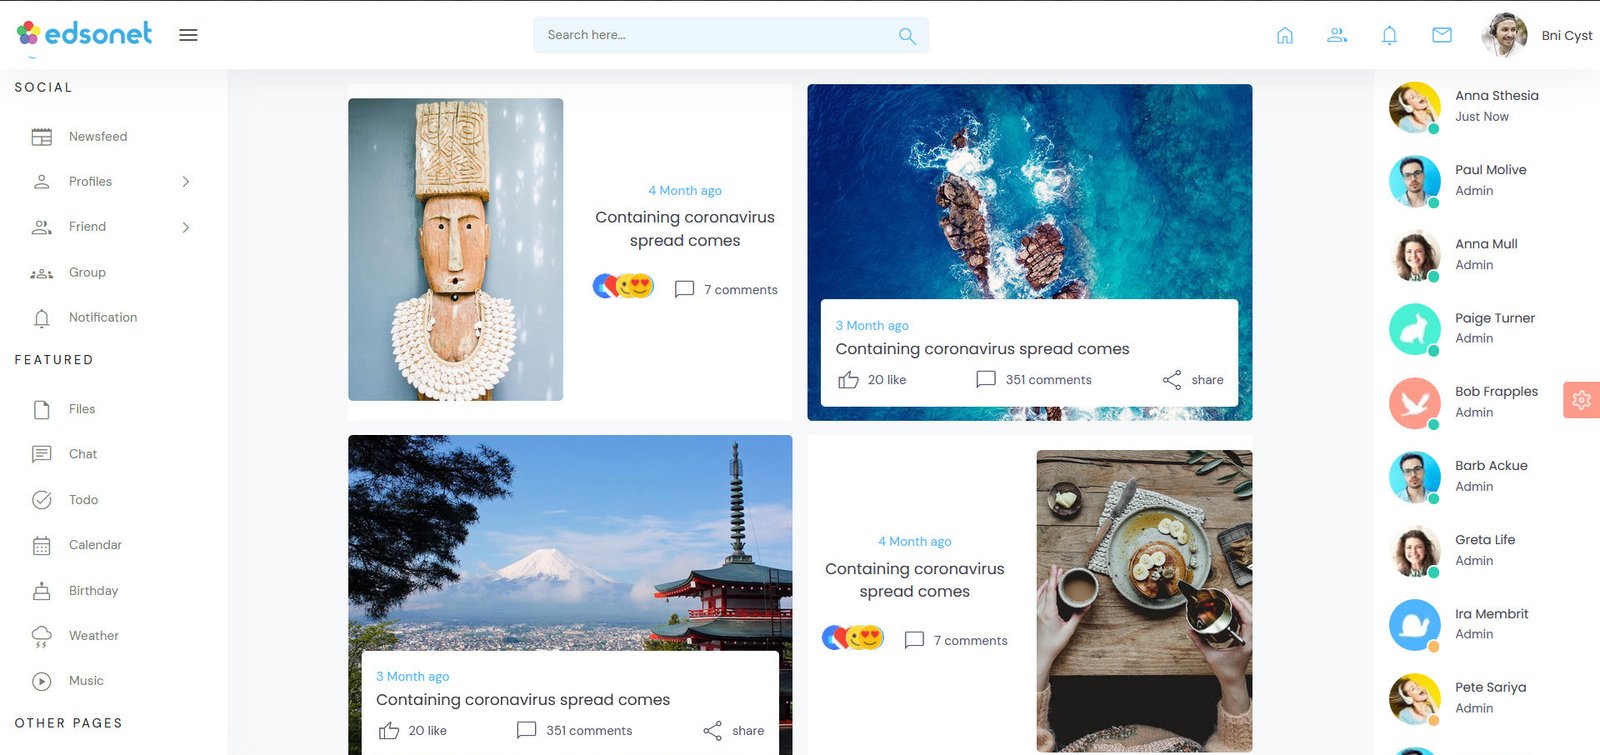Image resolution: width=1600 pixels, height=755 pixels.
Task: Expand the Friend submenu chevron
Action: pyautogui.click(x=186, y=227)
